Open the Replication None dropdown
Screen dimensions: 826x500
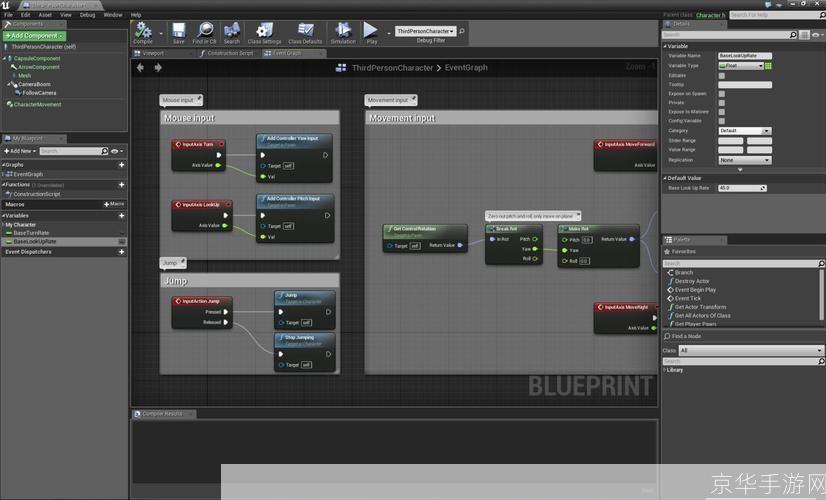745,160
